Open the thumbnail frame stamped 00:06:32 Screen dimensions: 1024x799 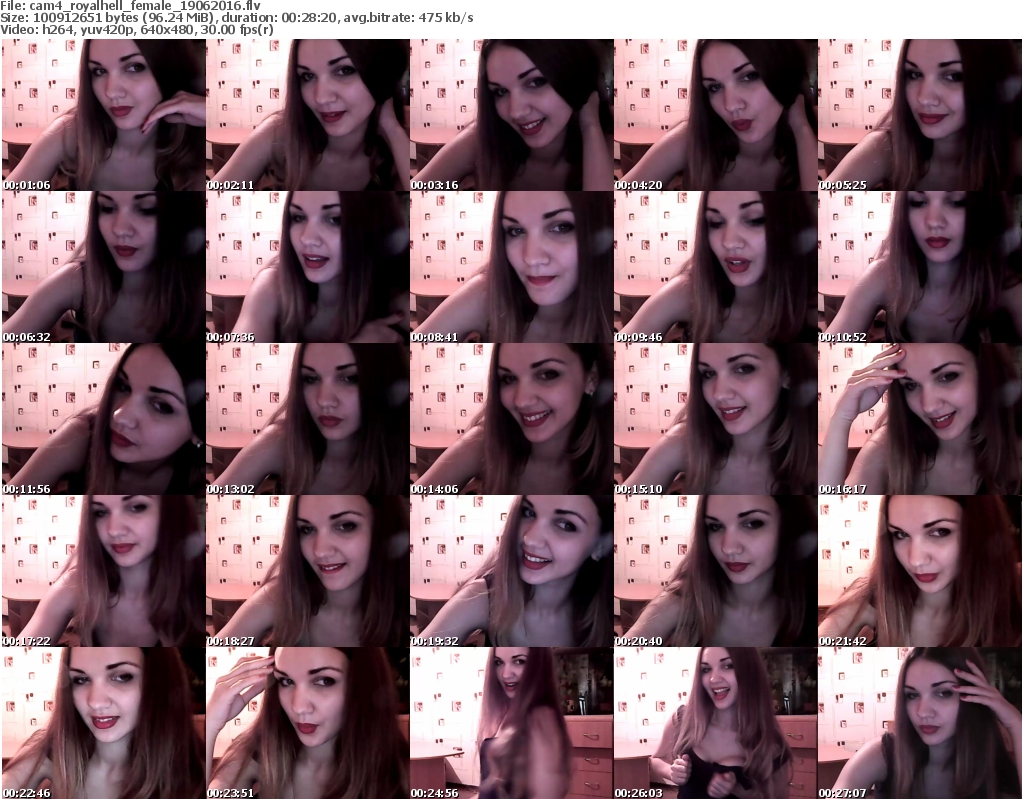pos(104,267)
